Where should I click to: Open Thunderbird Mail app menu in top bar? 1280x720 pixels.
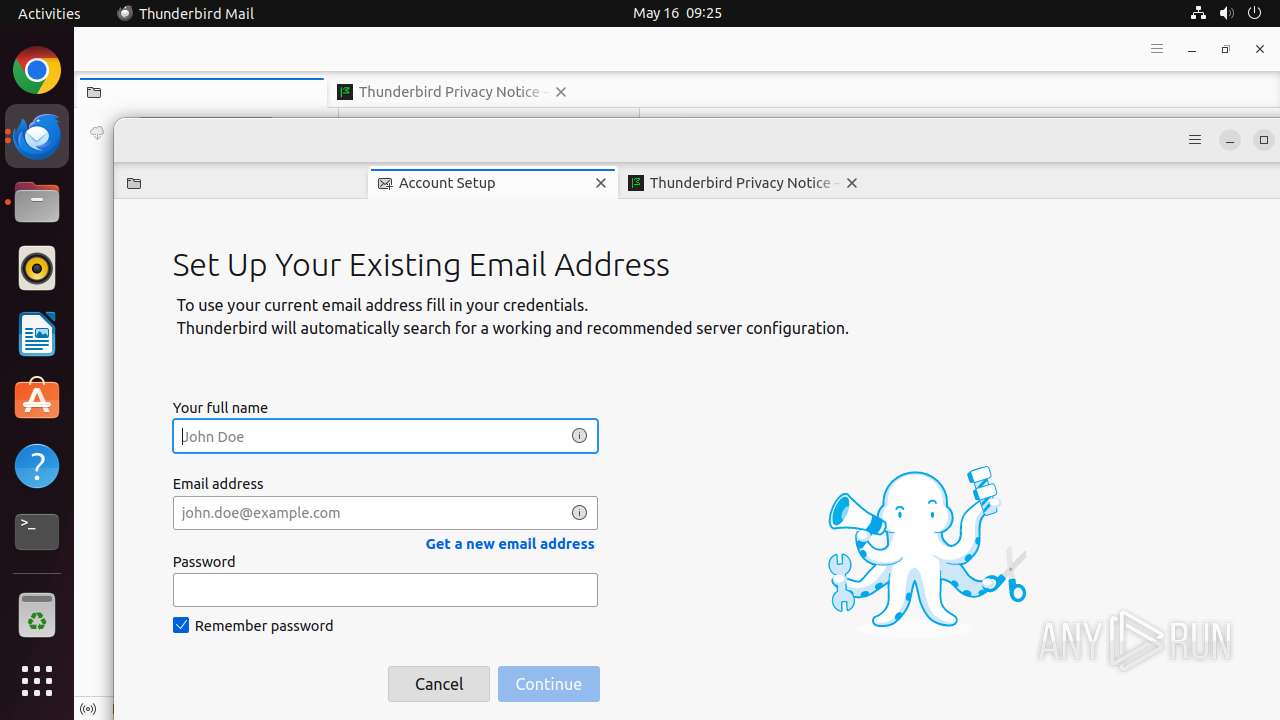click(x=186, y=13)
